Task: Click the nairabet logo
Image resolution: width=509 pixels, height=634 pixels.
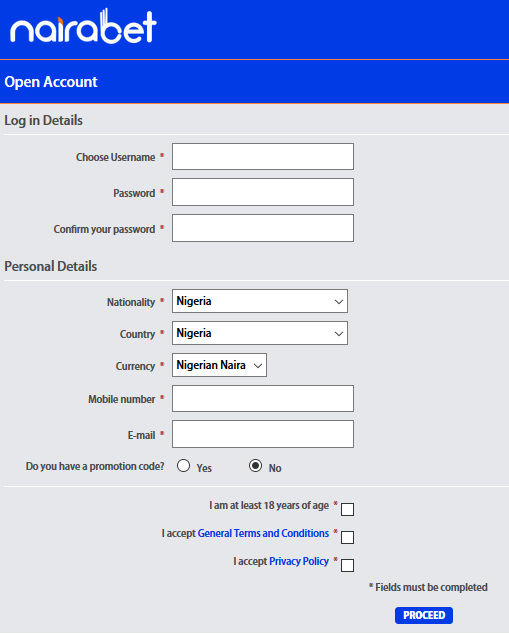Action: [x=83, y=26]
